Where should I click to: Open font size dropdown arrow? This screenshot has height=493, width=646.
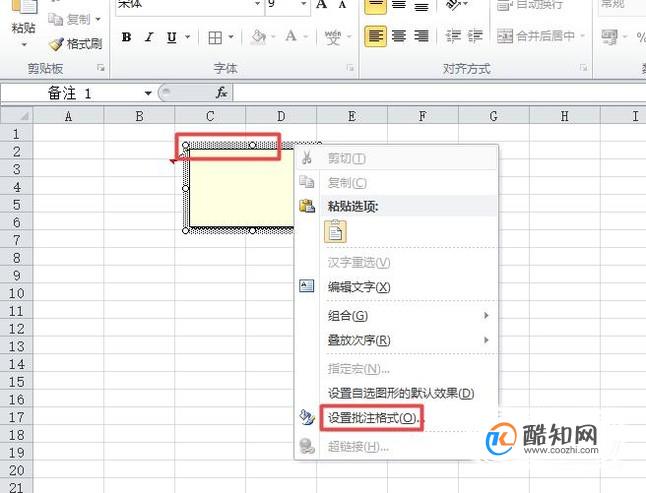pyautogui.click(x=304, y=4)
